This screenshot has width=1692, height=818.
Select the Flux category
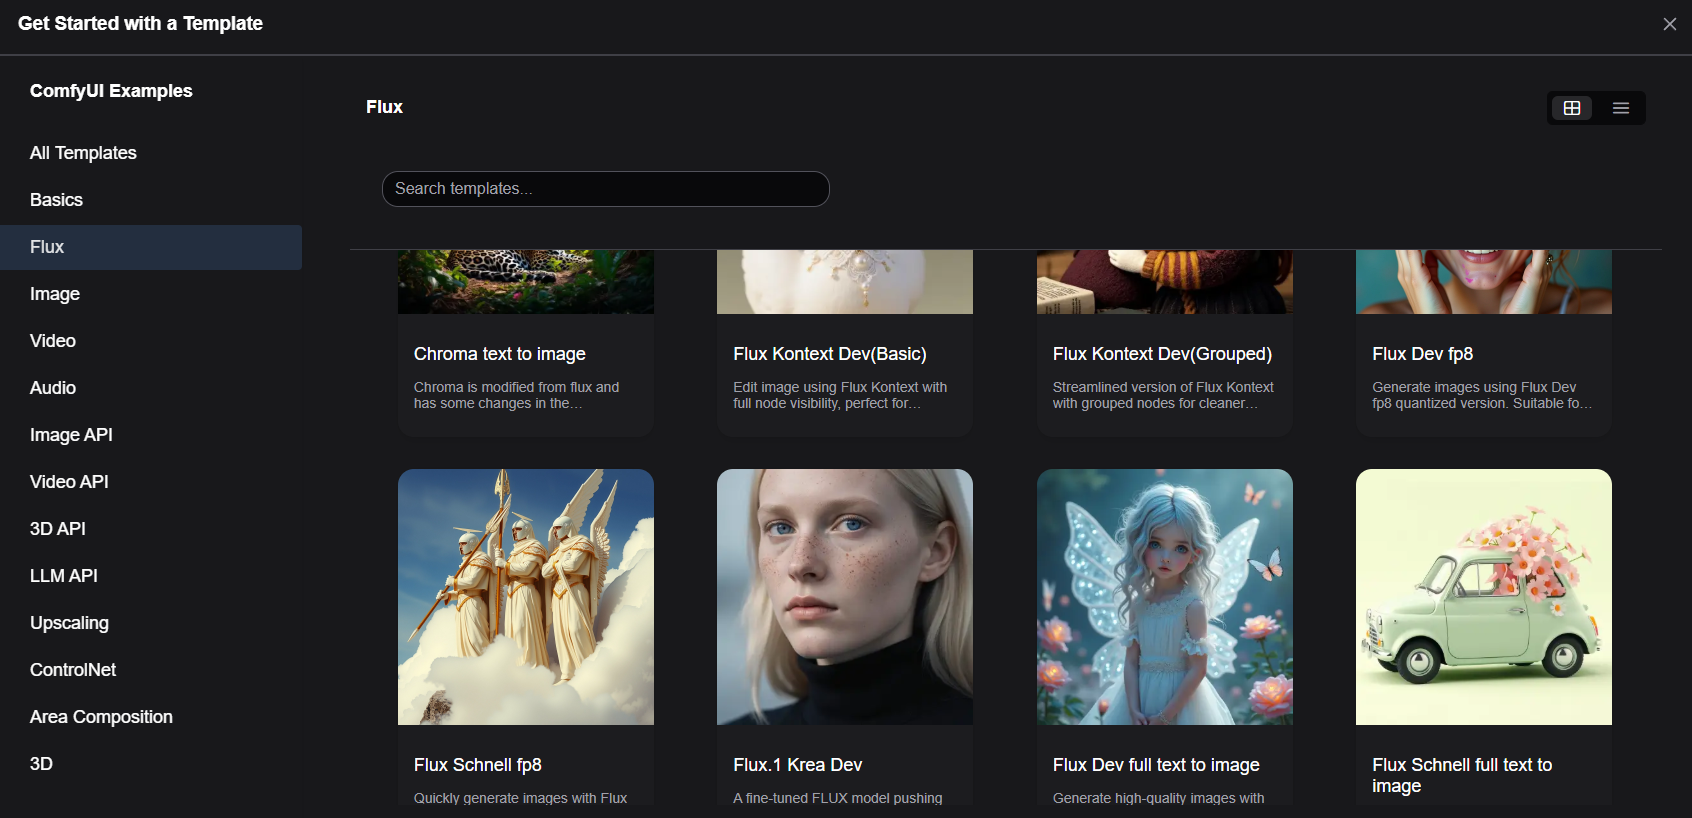point(151,247)
